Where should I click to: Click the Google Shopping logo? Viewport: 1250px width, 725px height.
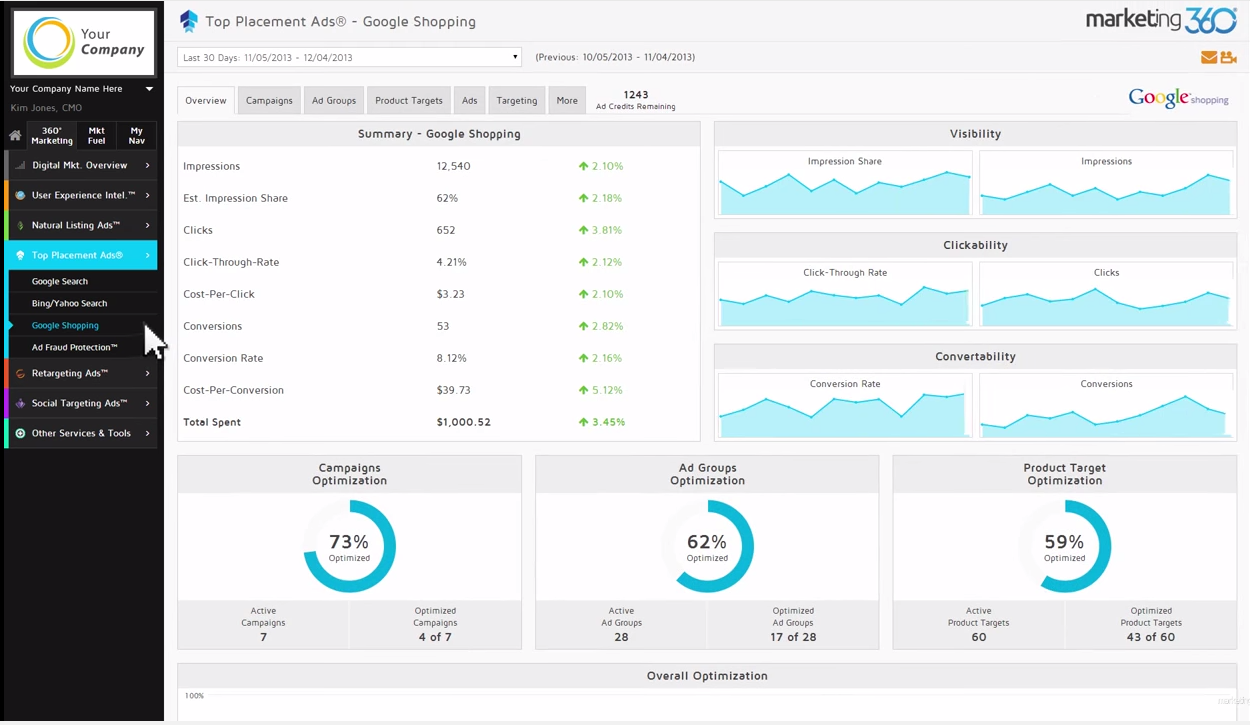point(1178,98)
